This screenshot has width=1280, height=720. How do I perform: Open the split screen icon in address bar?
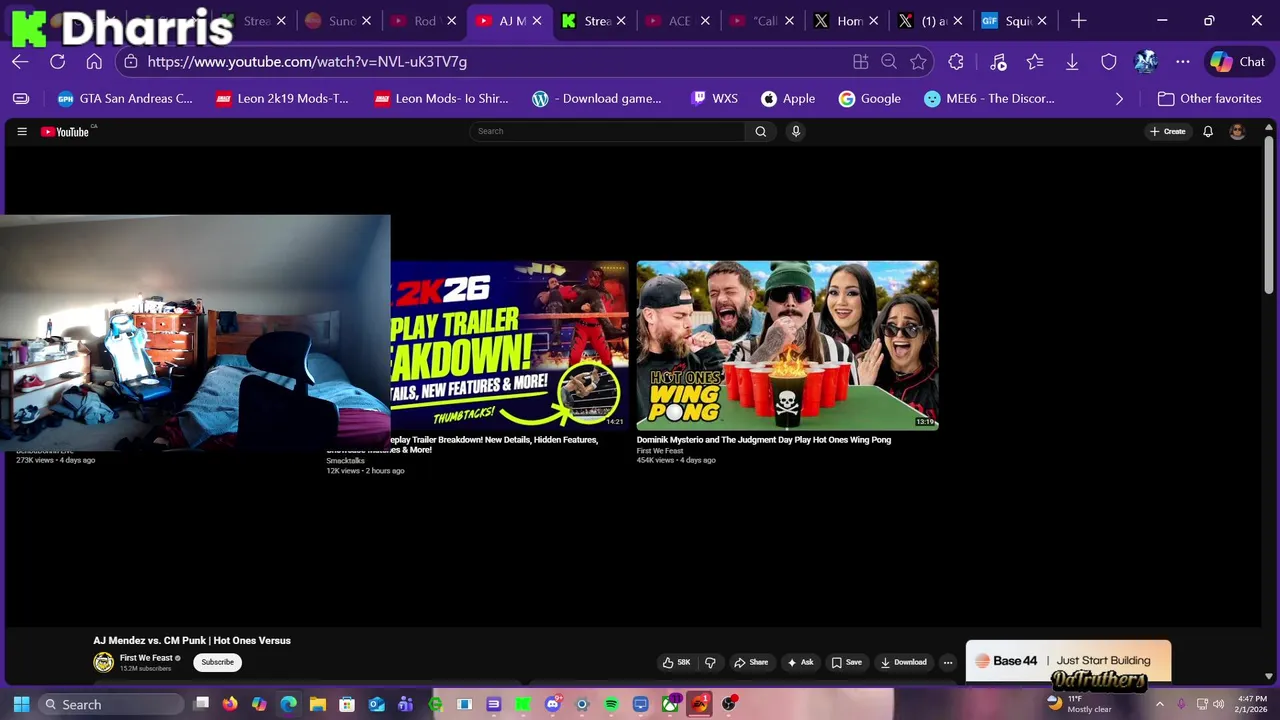coord(860,62)
